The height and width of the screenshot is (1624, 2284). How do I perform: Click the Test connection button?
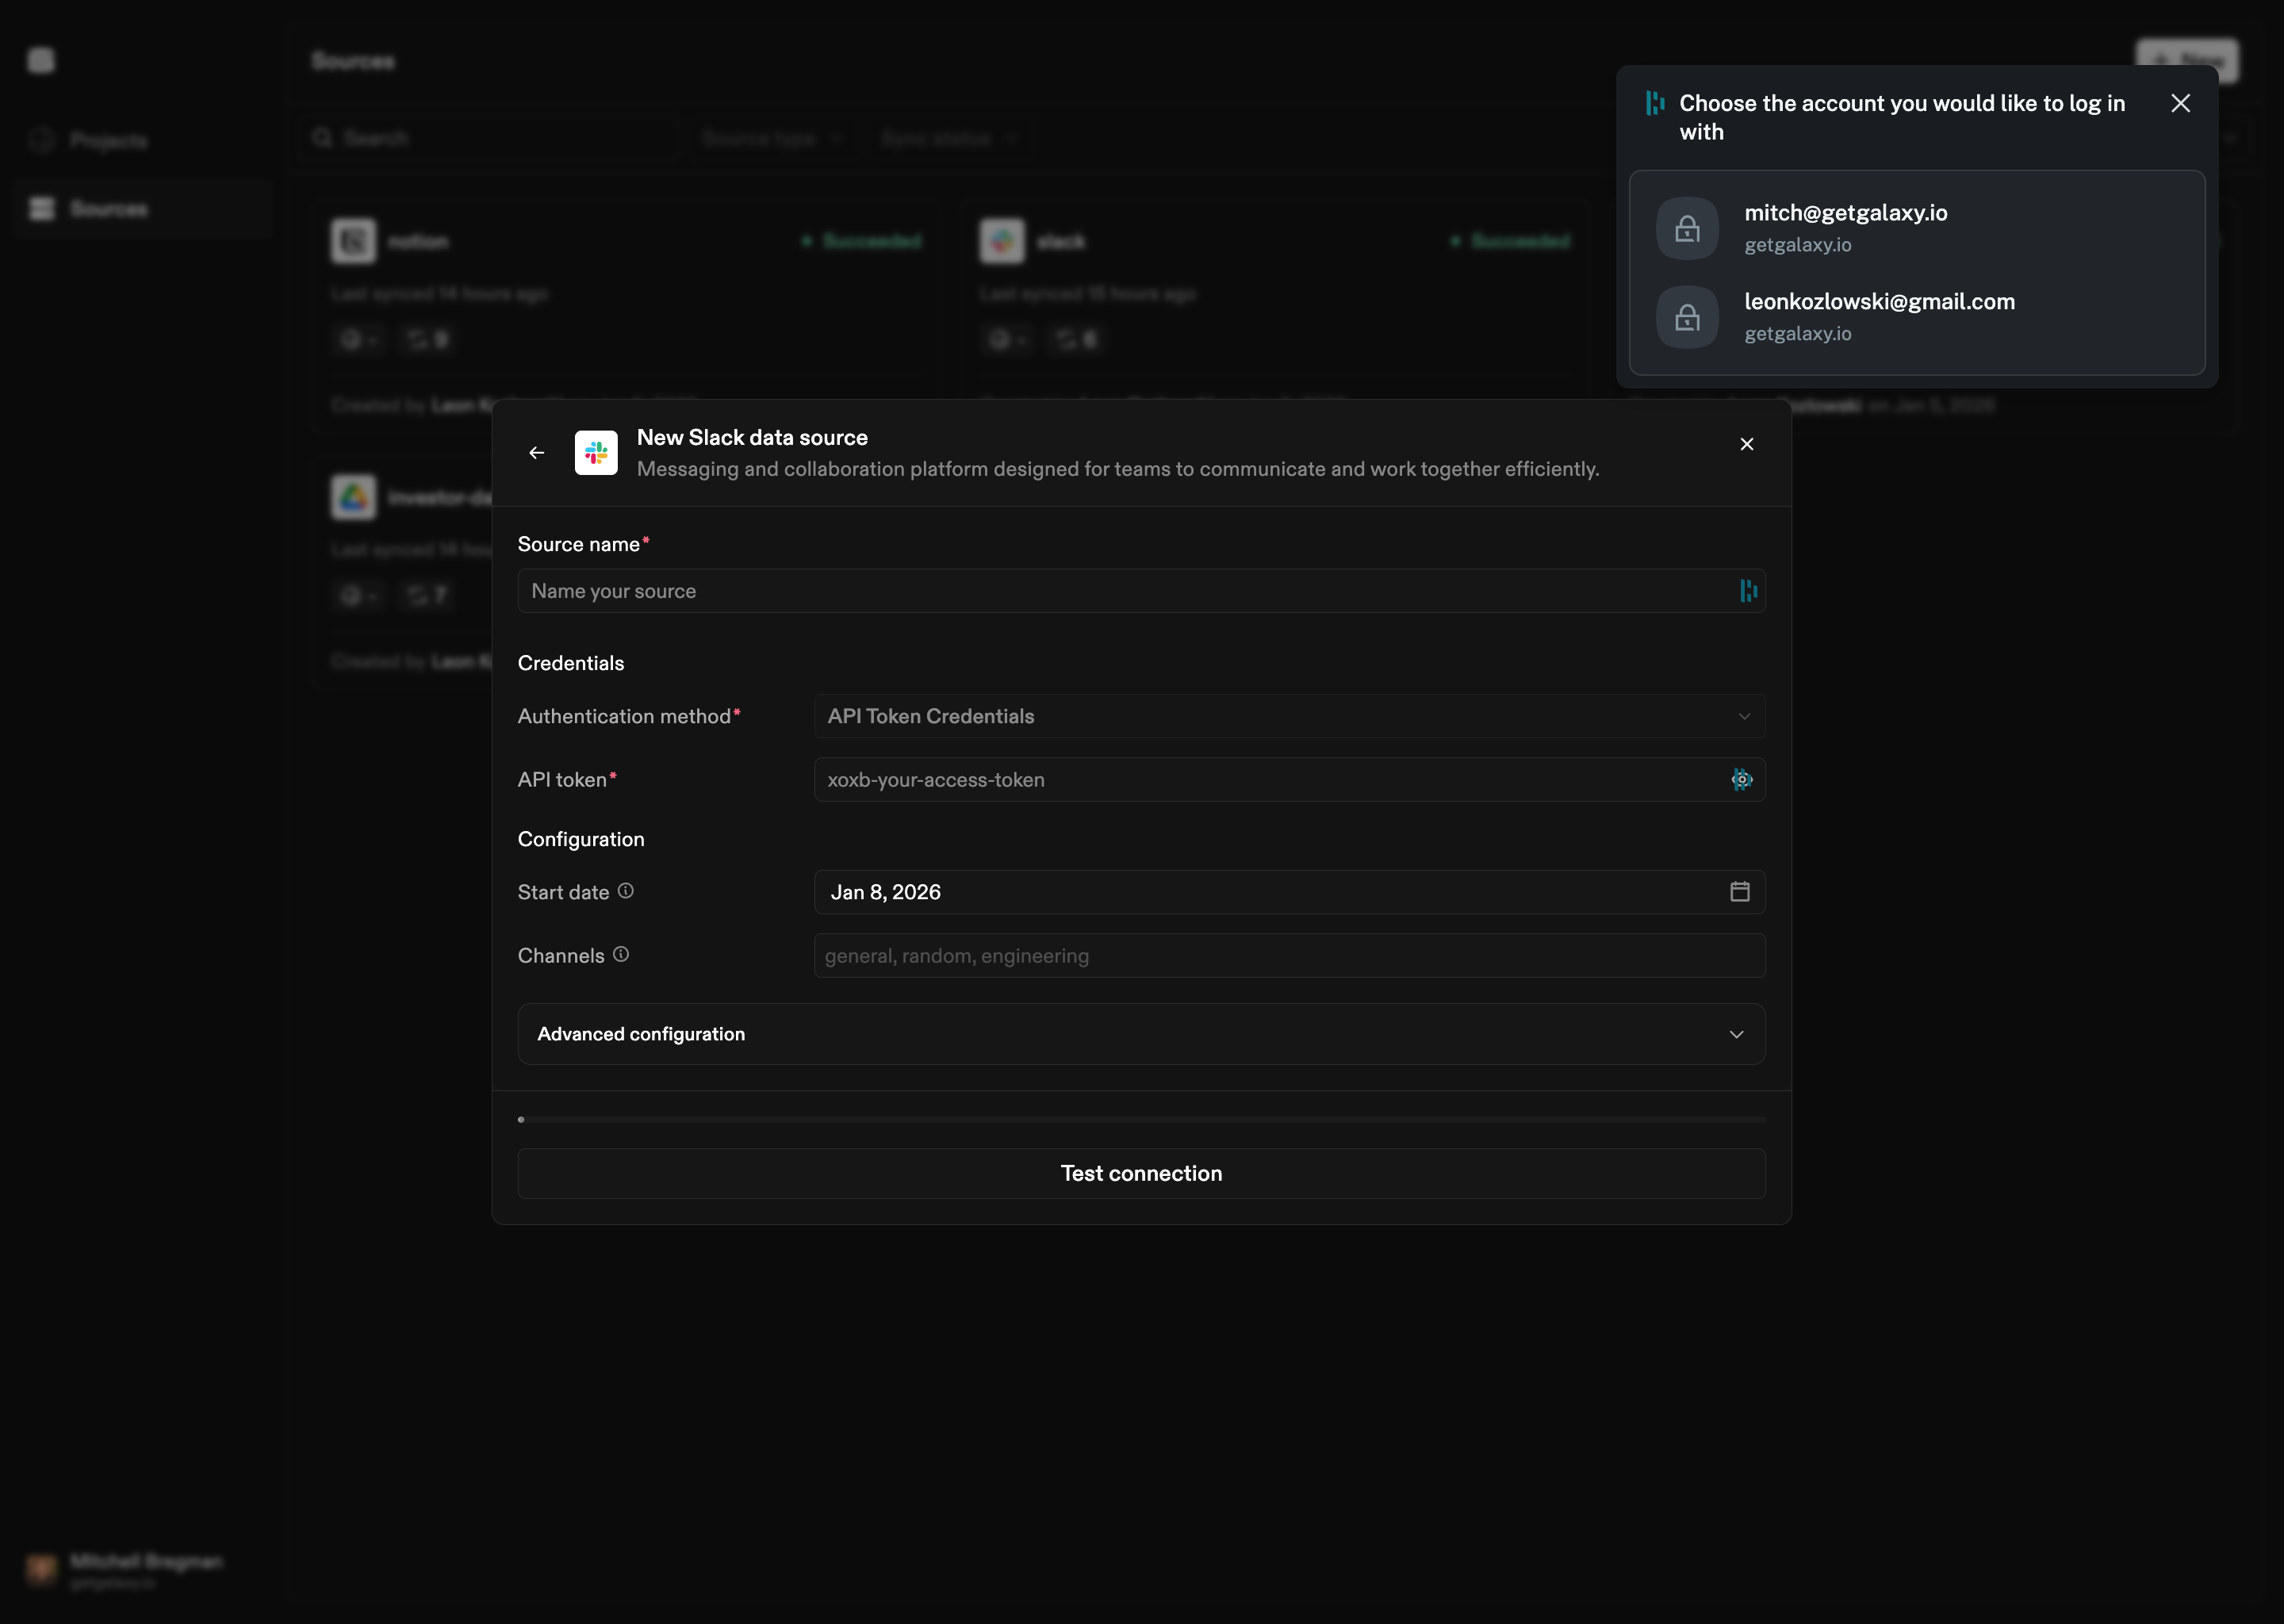click(x=1140, y=1173)
